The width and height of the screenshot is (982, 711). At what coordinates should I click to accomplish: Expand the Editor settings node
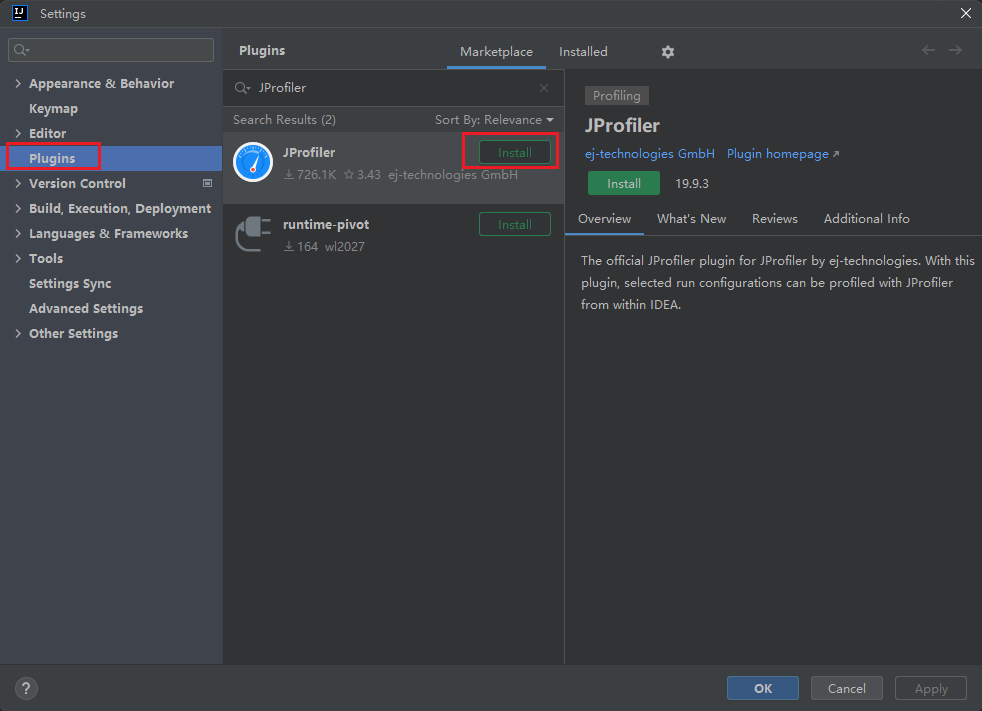(18, 133)
